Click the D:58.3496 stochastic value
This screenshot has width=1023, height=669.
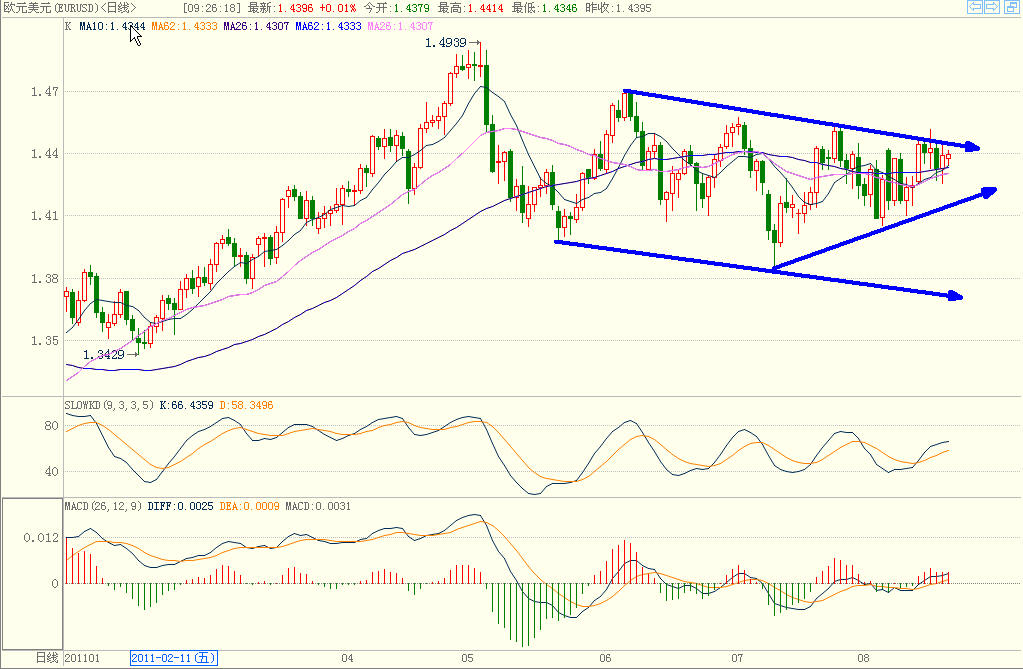[247, 405]
